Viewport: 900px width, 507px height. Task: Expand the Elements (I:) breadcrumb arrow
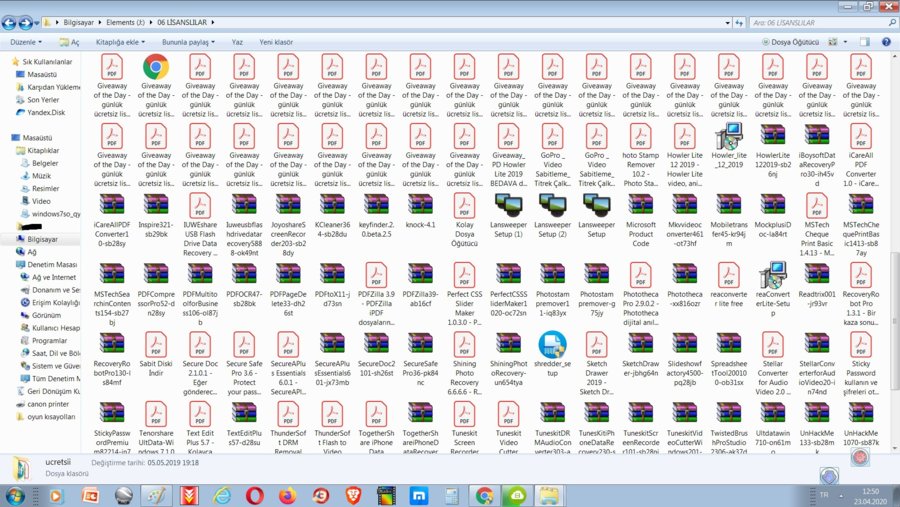click(x=150, y=22)
